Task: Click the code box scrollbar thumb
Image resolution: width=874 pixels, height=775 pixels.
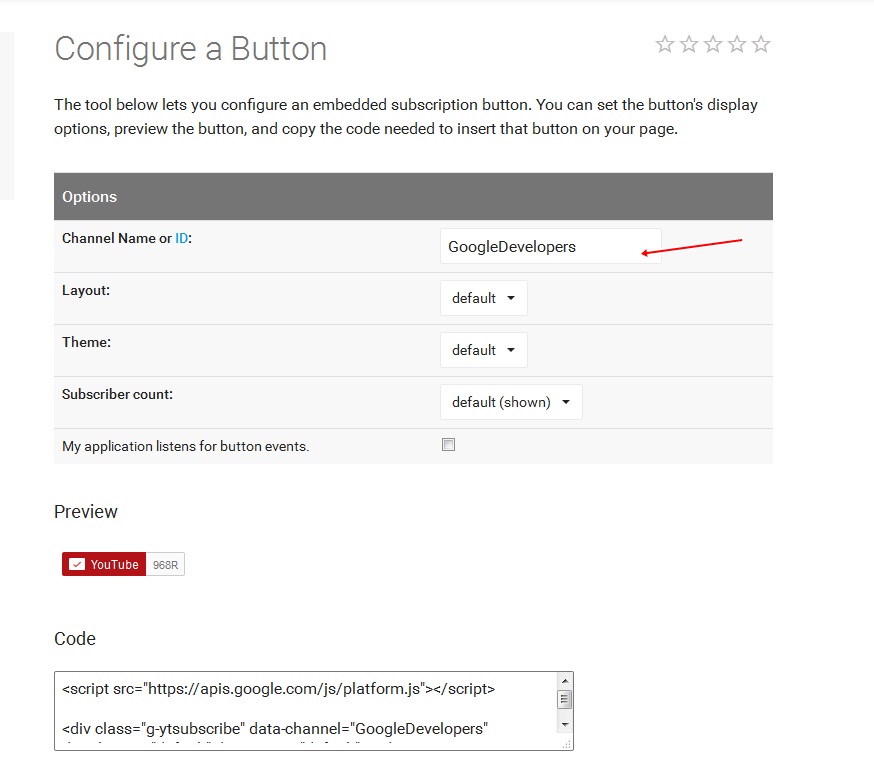Action: tap(564, 700)
